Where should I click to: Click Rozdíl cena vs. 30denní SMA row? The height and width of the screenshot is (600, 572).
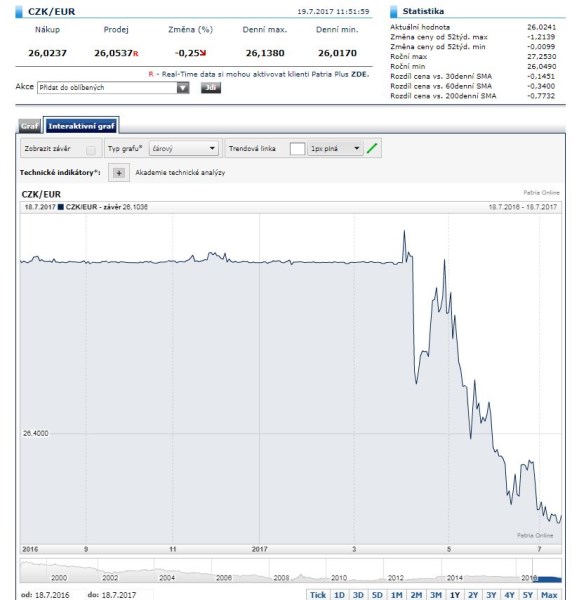pyautogui.click(x=473, y=77)
